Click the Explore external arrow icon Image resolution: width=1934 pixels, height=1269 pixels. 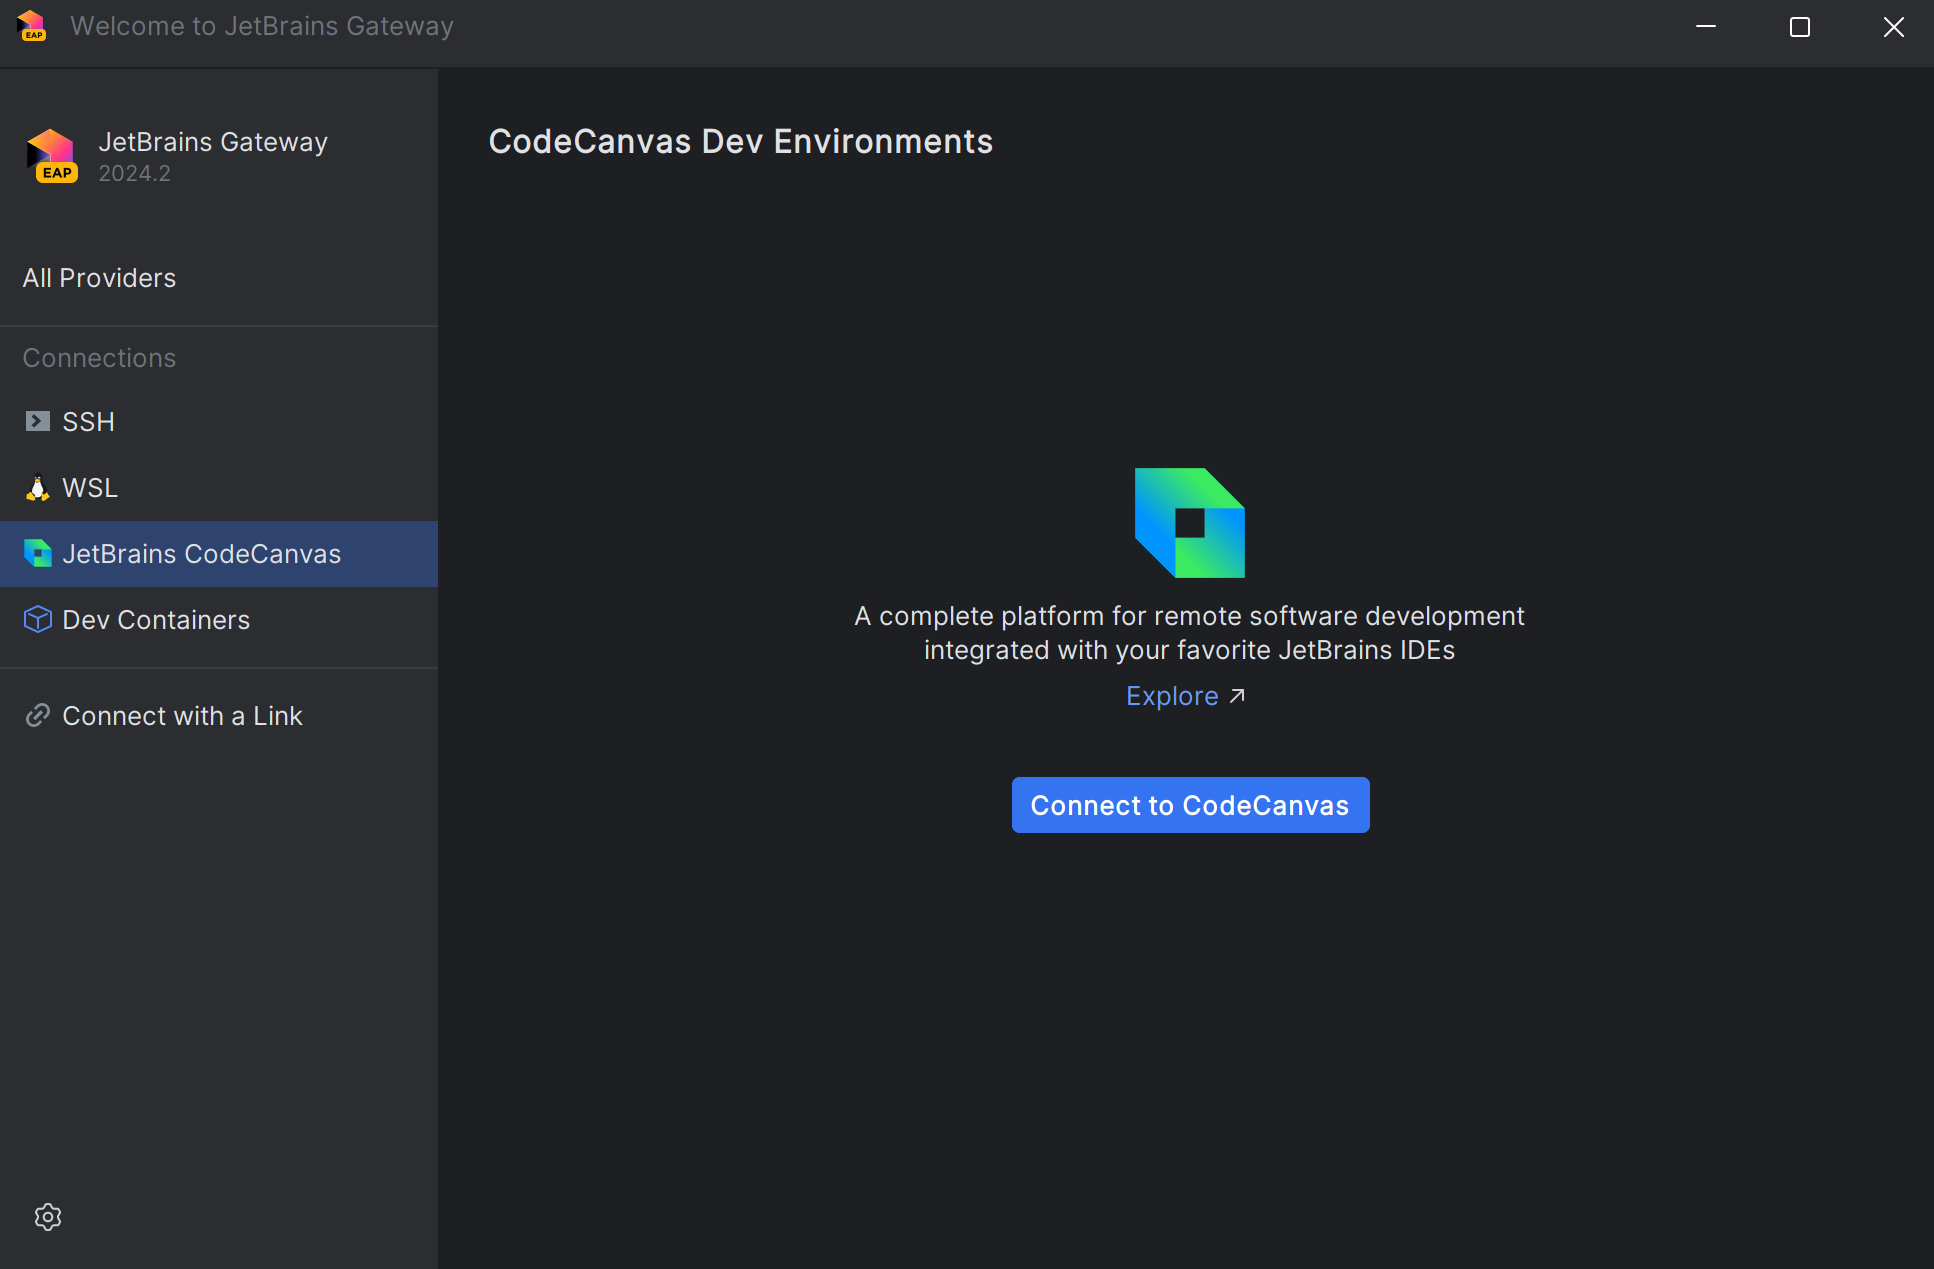pyautogui.click(x=1237, y=696)
